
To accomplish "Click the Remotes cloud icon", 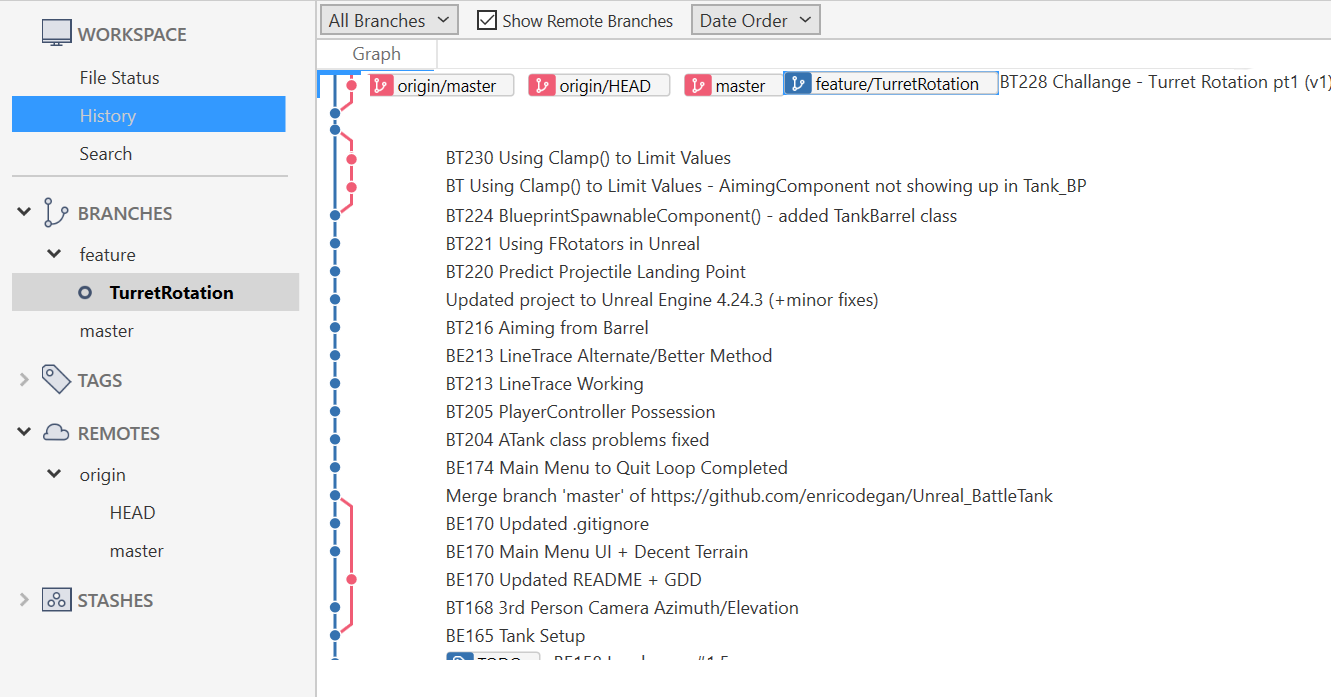I will [x=56, y=433].
